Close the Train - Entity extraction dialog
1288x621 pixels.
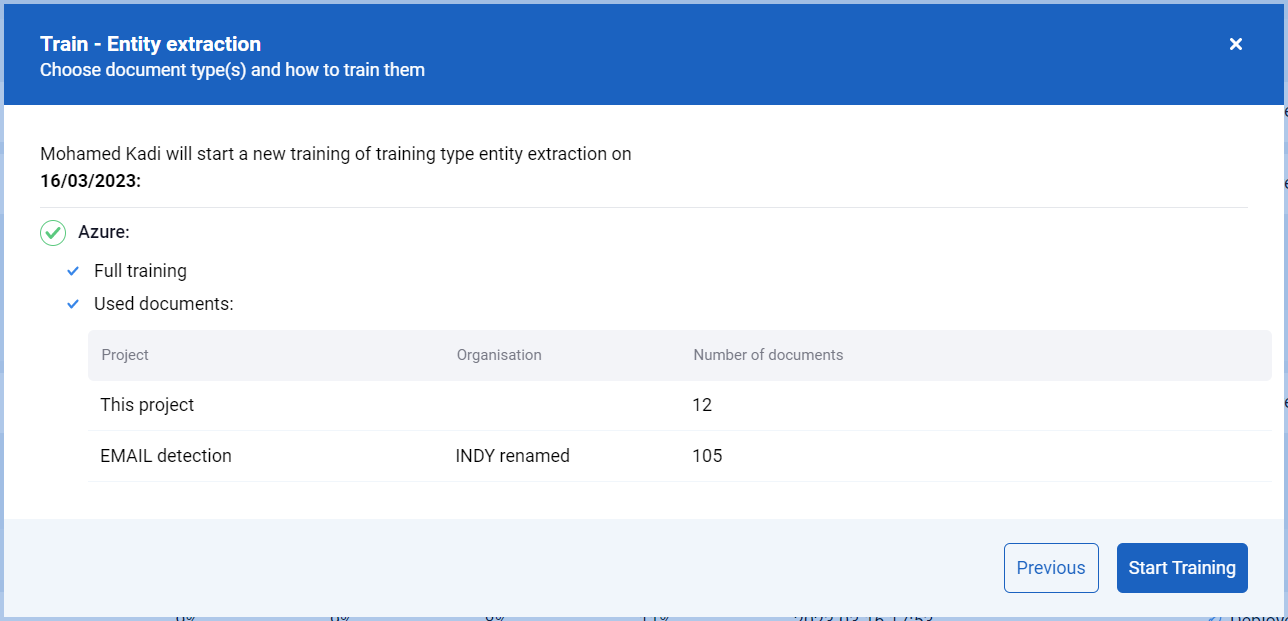[1236, 44]
